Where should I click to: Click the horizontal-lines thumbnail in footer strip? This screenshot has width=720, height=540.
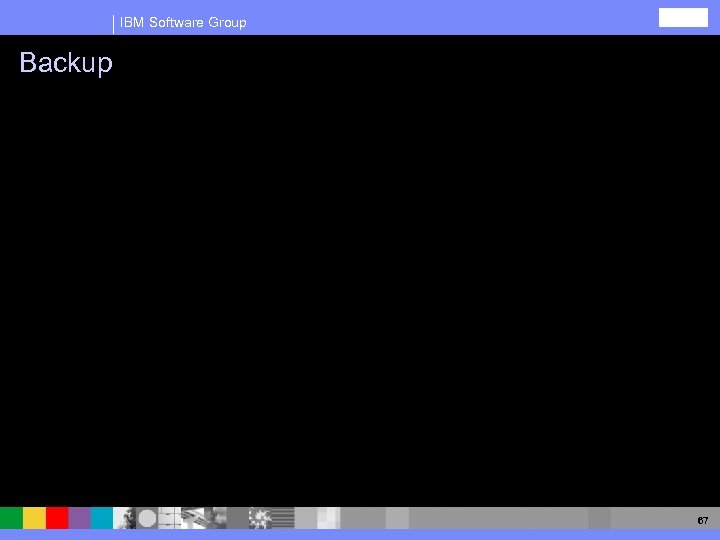coord(283,518)
